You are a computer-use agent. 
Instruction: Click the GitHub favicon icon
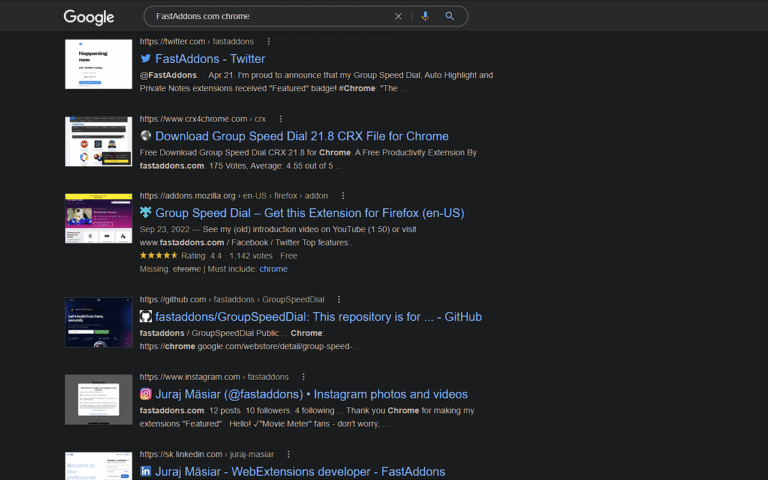point(145,316)
